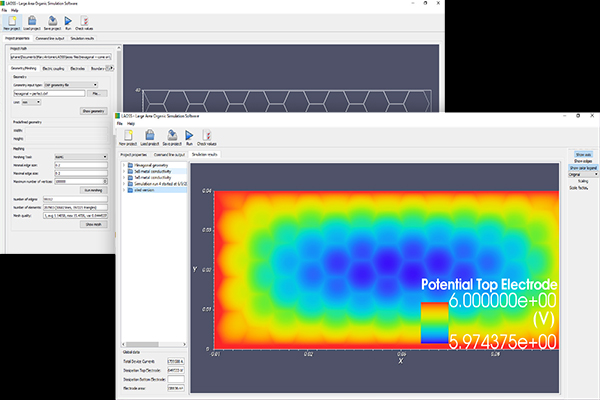Toggle Show color legend button
This screenshot has height=400, width=600.
583,168
